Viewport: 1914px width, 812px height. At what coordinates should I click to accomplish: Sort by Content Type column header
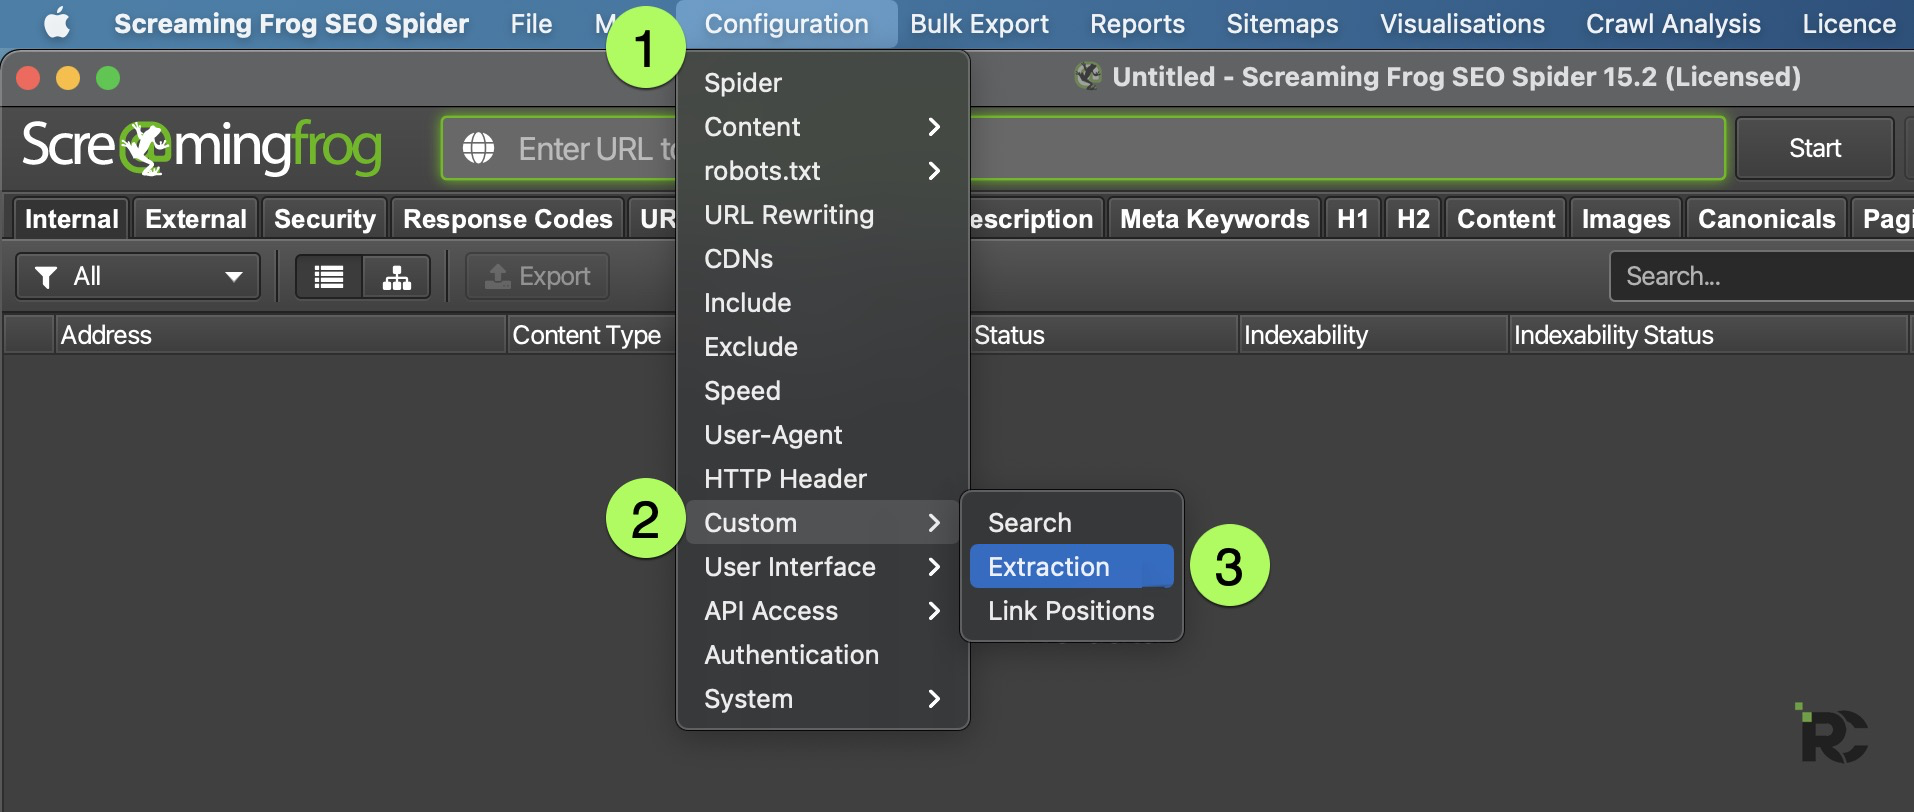pyautogui.click(x=592, y=335)
